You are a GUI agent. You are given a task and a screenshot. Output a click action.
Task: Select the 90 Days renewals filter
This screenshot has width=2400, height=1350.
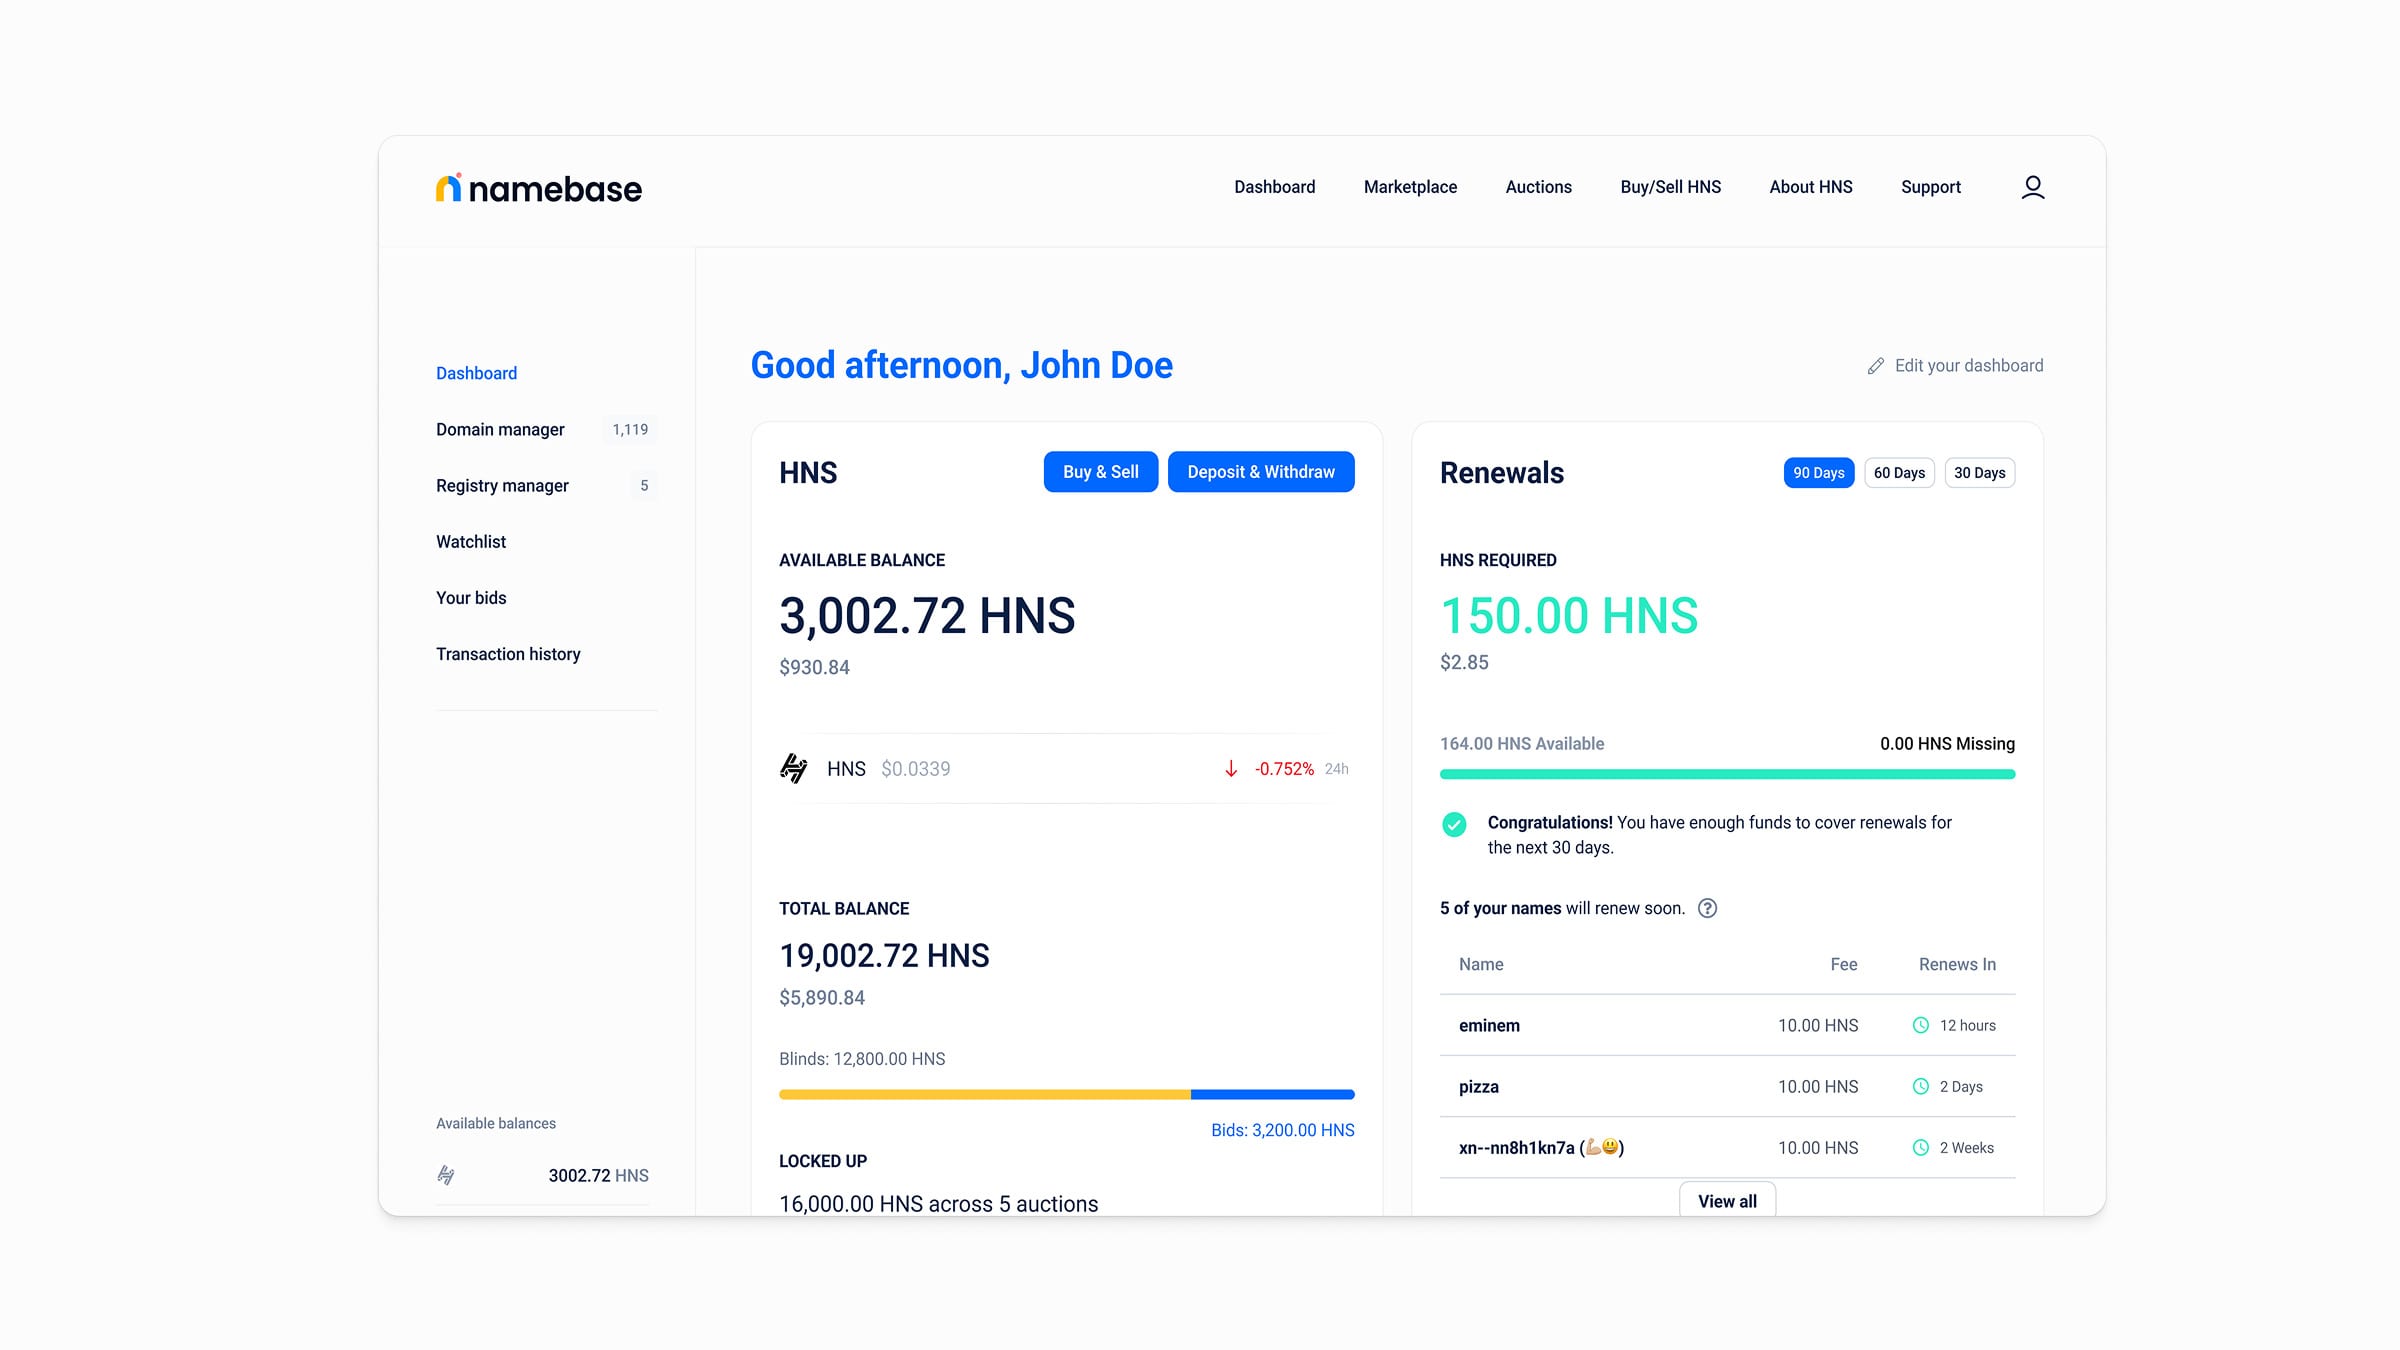tap(1818, 473)
